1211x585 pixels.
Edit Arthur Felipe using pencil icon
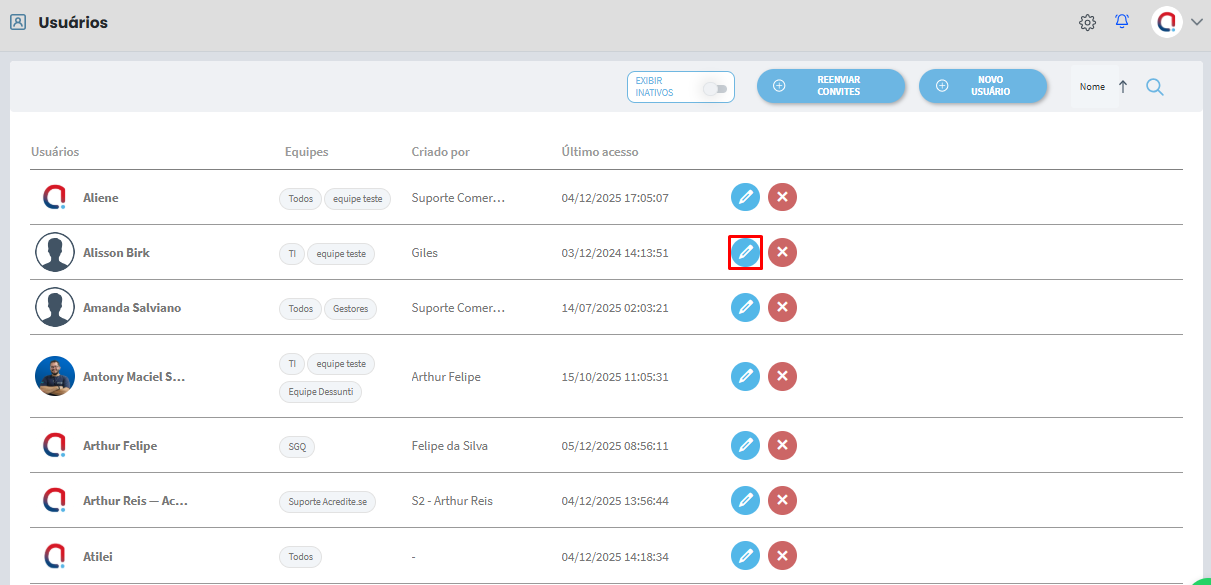pyautogui.click(x=745, y=445)
